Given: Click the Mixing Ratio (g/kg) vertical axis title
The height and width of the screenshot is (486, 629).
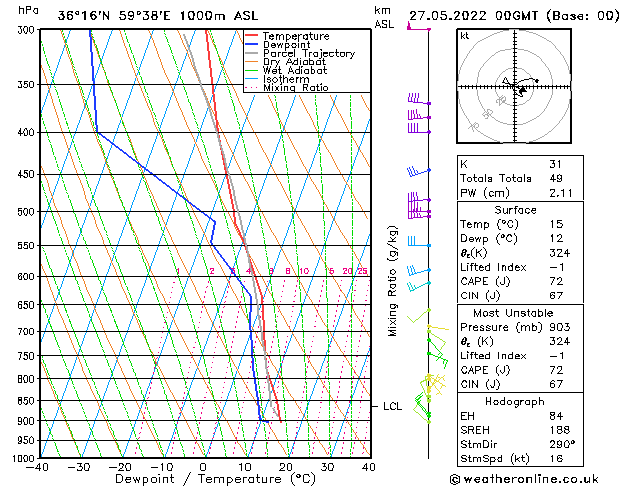Looking at the screenshot, I should tap(392, 281).
